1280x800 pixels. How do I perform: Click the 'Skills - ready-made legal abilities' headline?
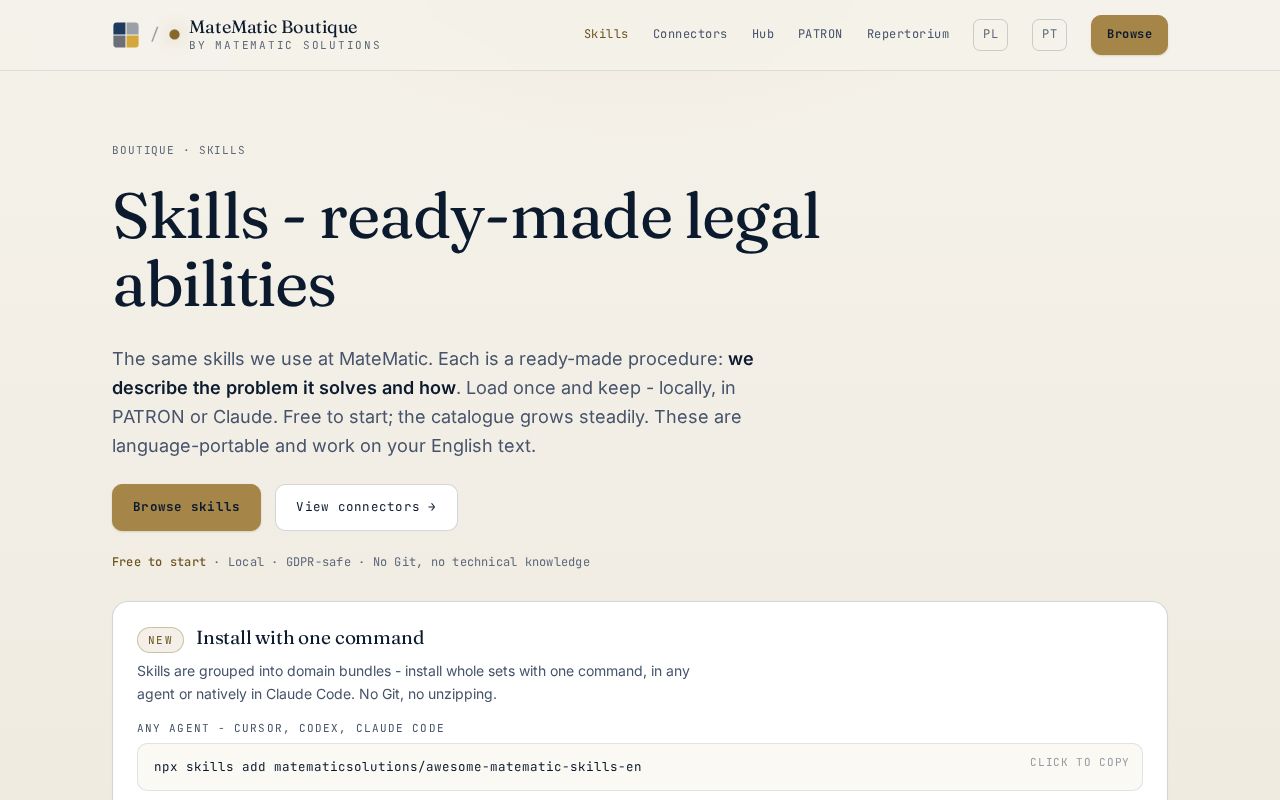(x=466, y=250)
